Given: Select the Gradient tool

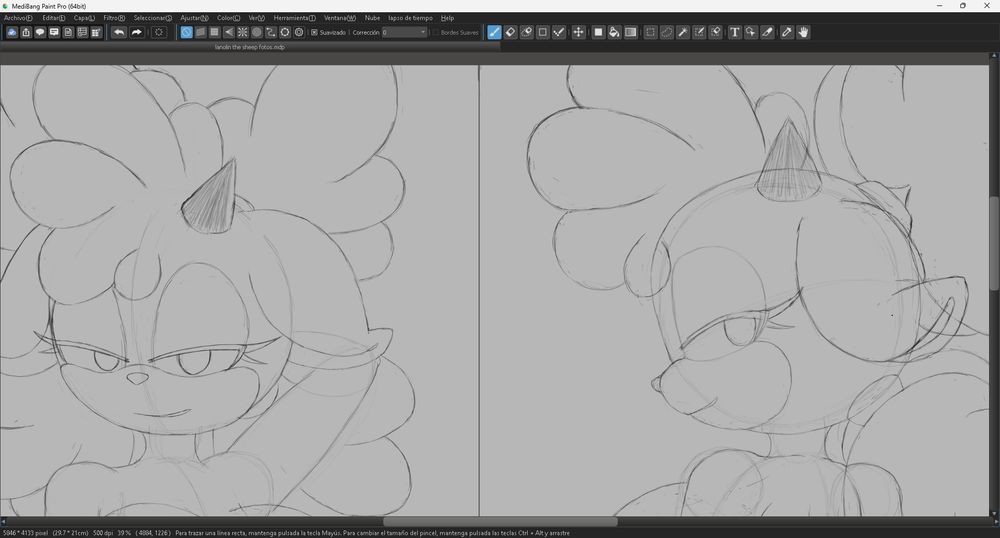Looking at the screenshot, I should [630, 32].
